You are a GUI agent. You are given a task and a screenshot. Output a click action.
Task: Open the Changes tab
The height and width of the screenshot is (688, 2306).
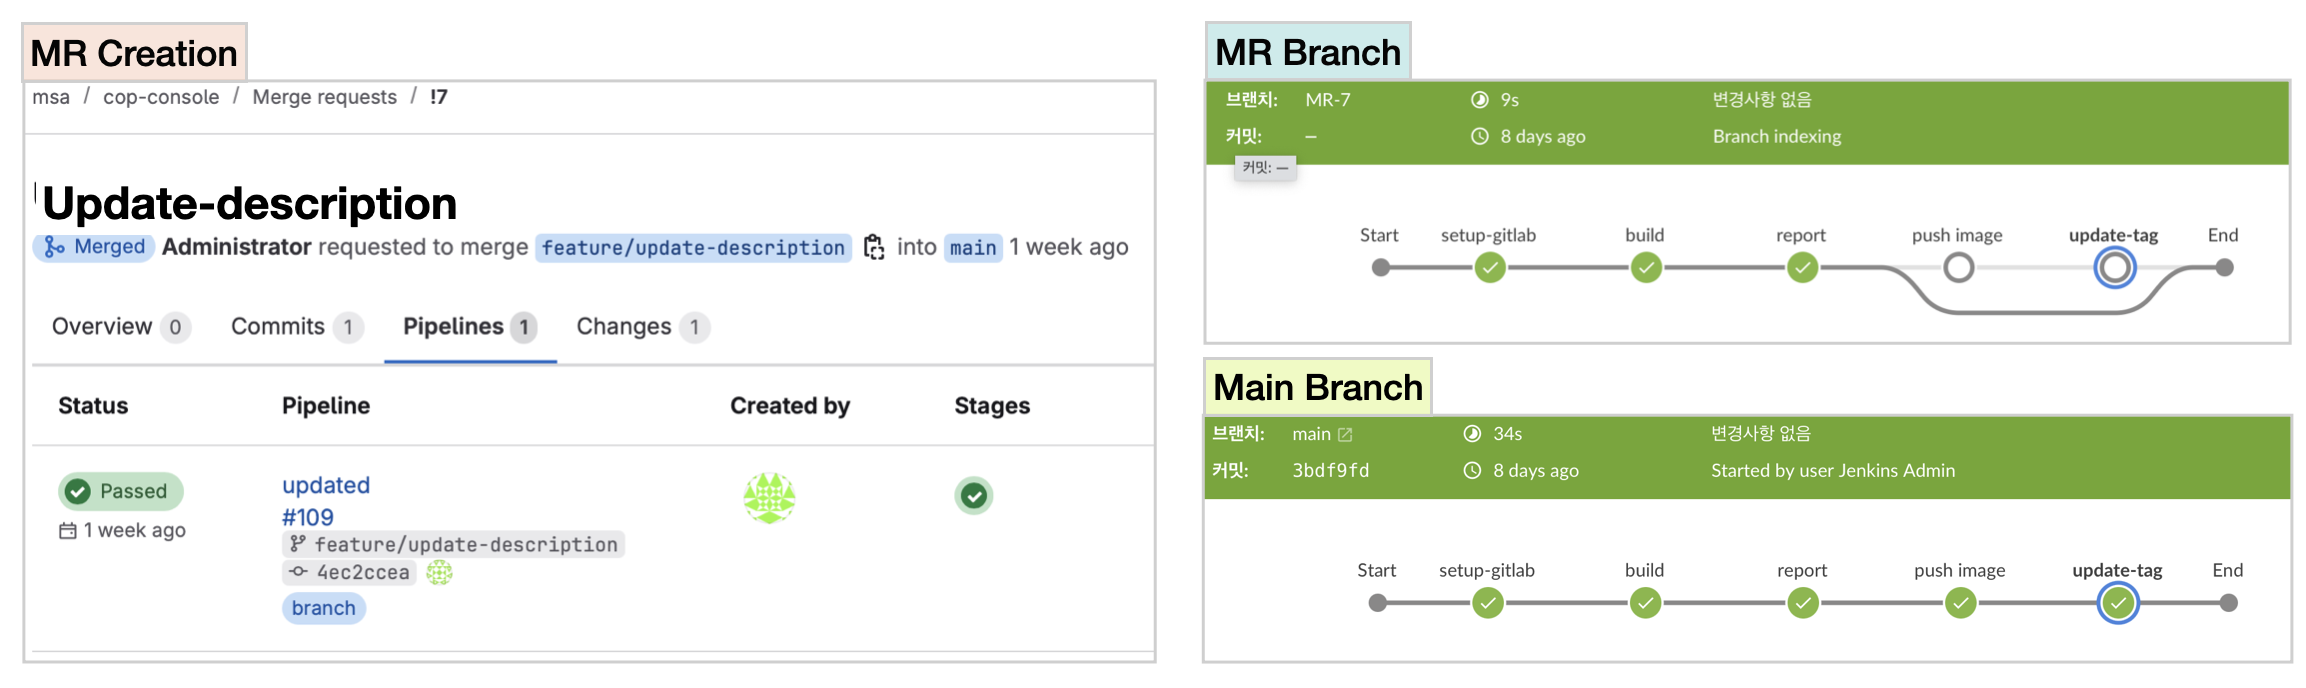pyautogui.click(x=624, y=327)
